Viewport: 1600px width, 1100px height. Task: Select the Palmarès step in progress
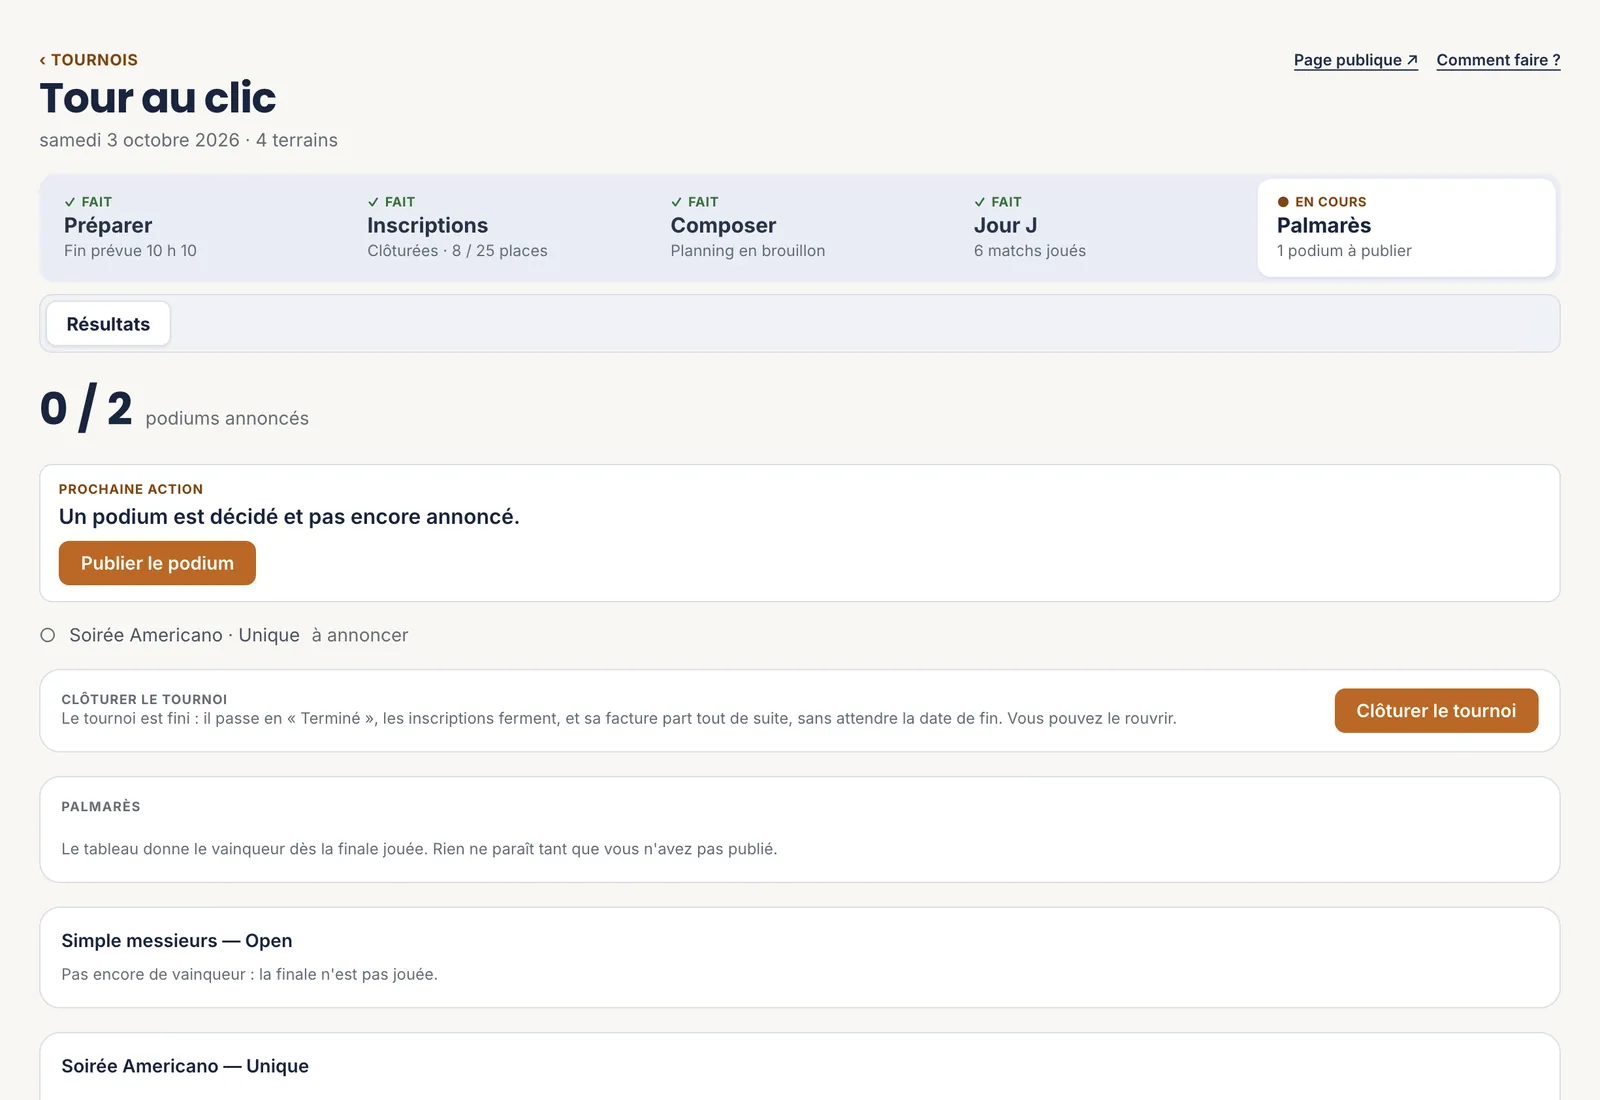pyautogui.click(x=1406, y=227)
